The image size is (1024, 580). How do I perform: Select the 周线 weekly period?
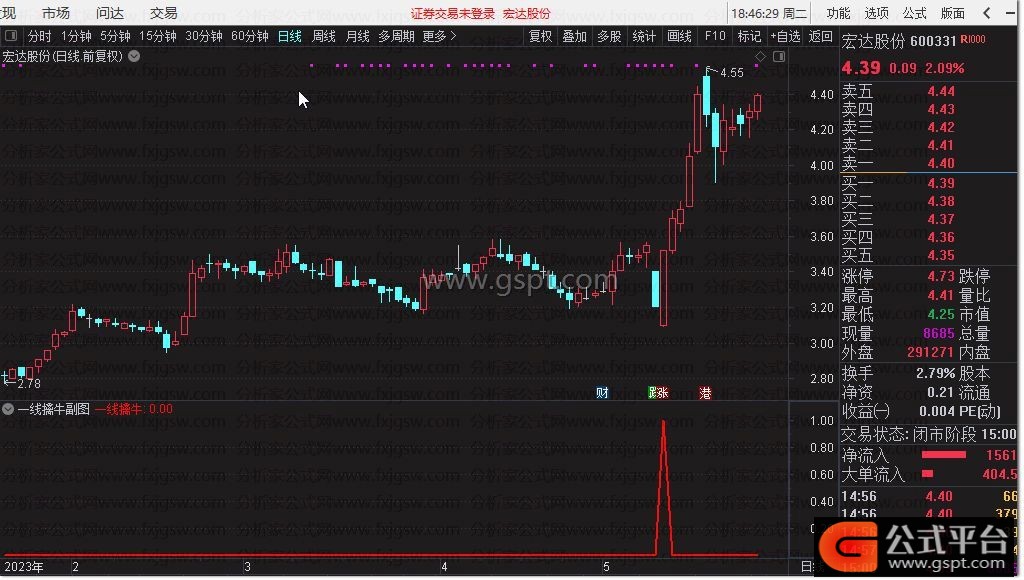point(324,36)
